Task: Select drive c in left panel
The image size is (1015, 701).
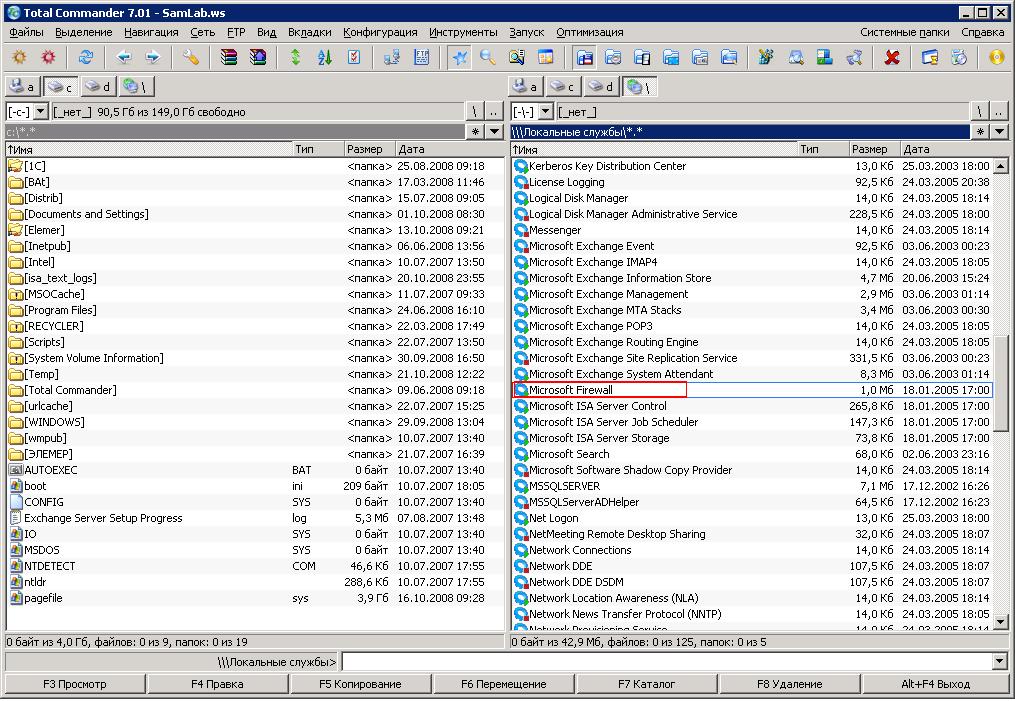Action: 61,87
